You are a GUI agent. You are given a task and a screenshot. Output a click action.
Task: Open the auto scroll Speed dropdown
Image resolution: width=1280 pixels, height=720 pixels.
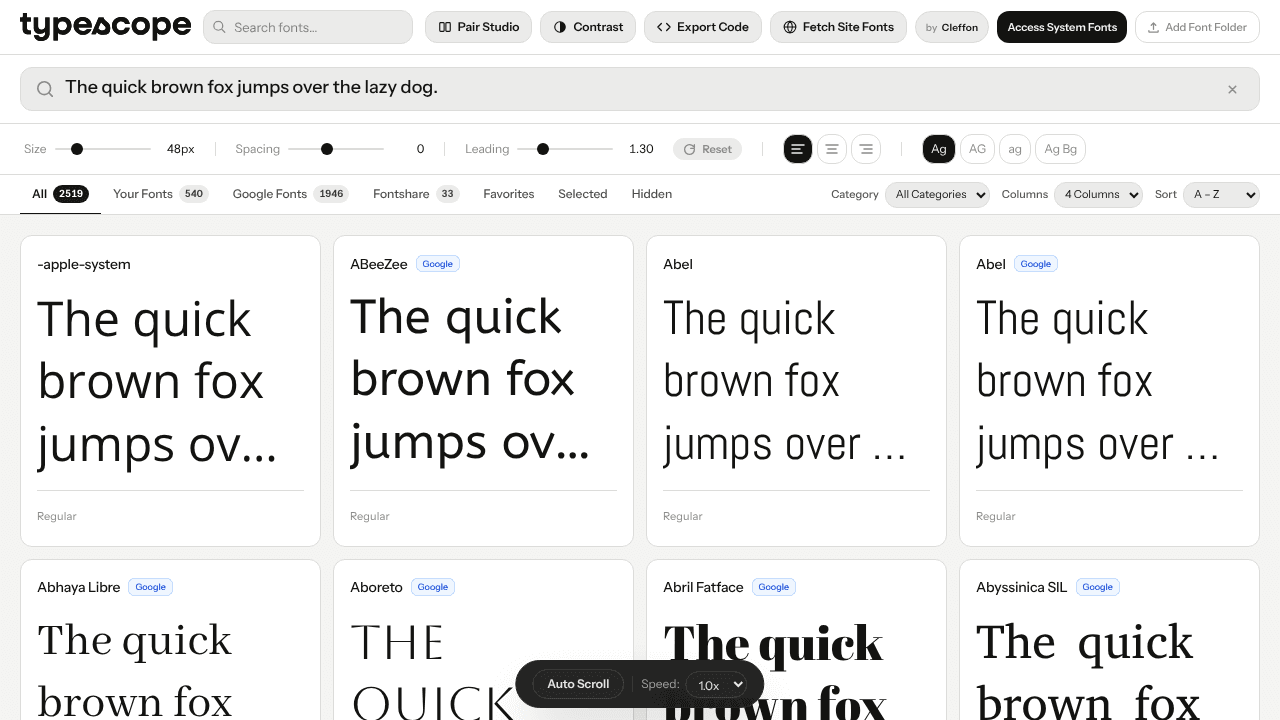(x=716, y=684)
